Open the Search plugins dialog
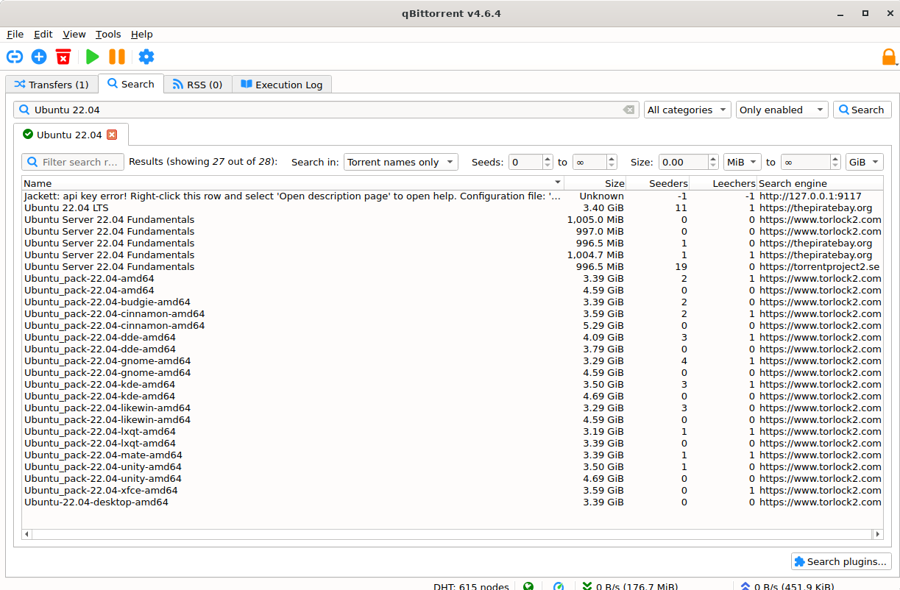 (x=840, y=561)
